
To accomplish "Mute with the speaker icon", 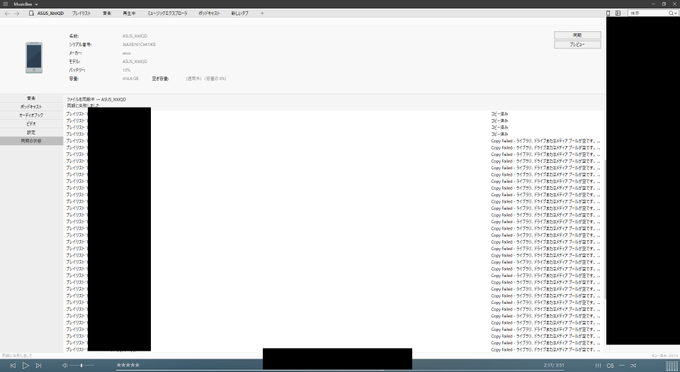I will tap(64, 365).
